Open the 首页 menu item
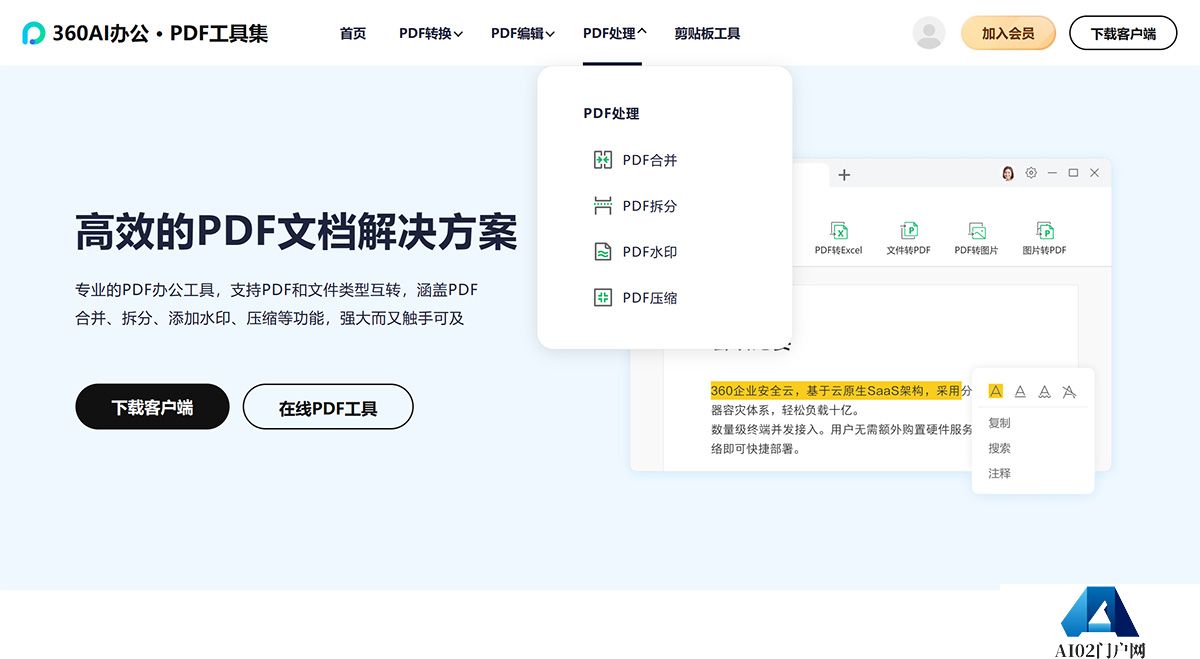Viewport: 1200px width, 659px height. coord(353,33)
